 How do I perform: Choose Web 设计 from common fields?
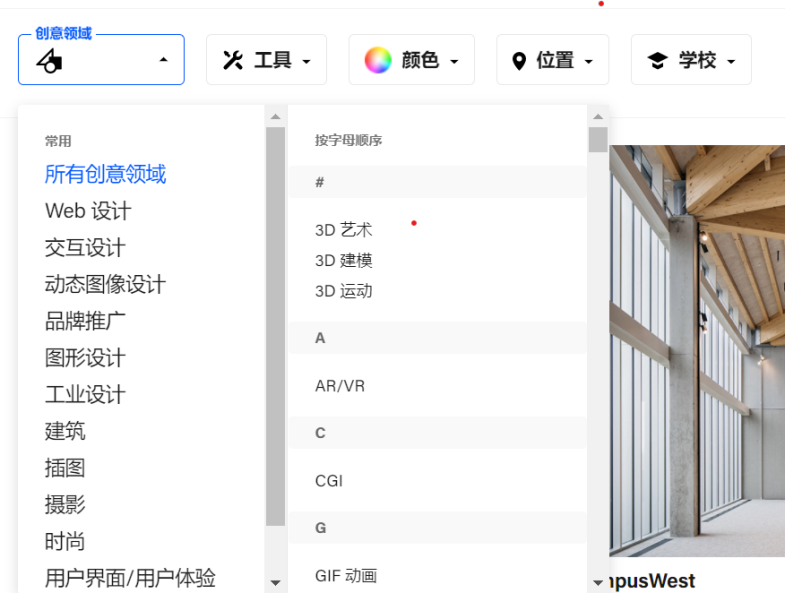pyautogui.click(x=88, y=211)
